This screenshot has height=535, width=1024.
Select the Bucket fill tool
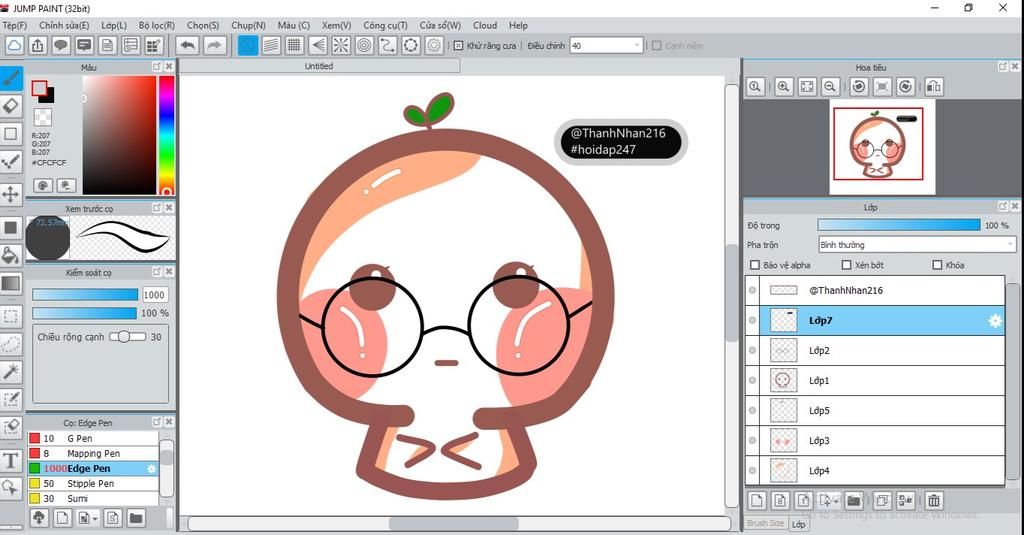[x=11, y=255]
